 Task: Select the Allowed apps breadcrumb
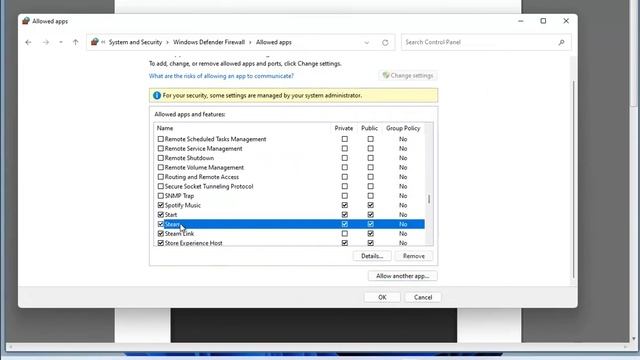click(x=273, y=42)
